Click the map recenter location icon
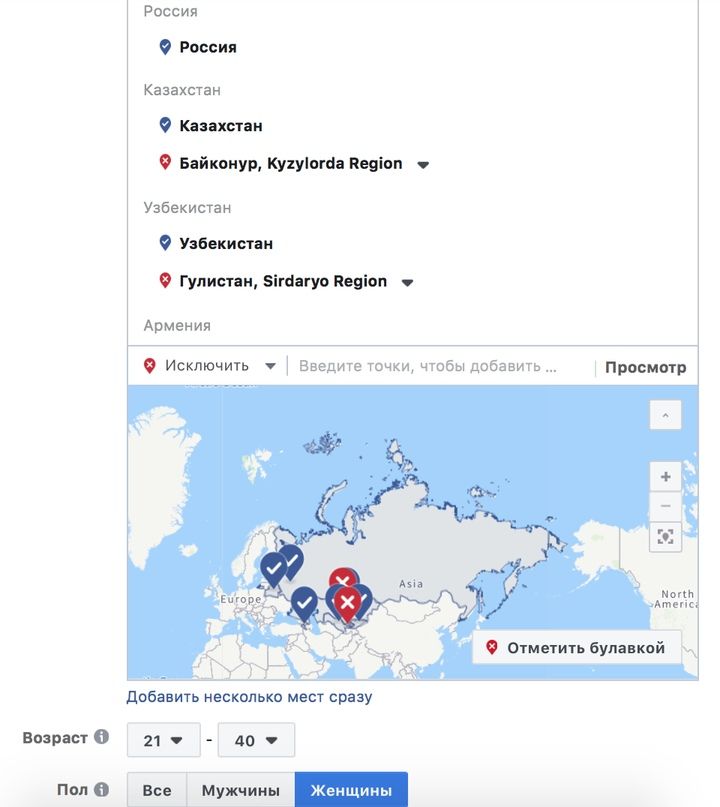Screen dimensions: 720x807 (665, 537)
